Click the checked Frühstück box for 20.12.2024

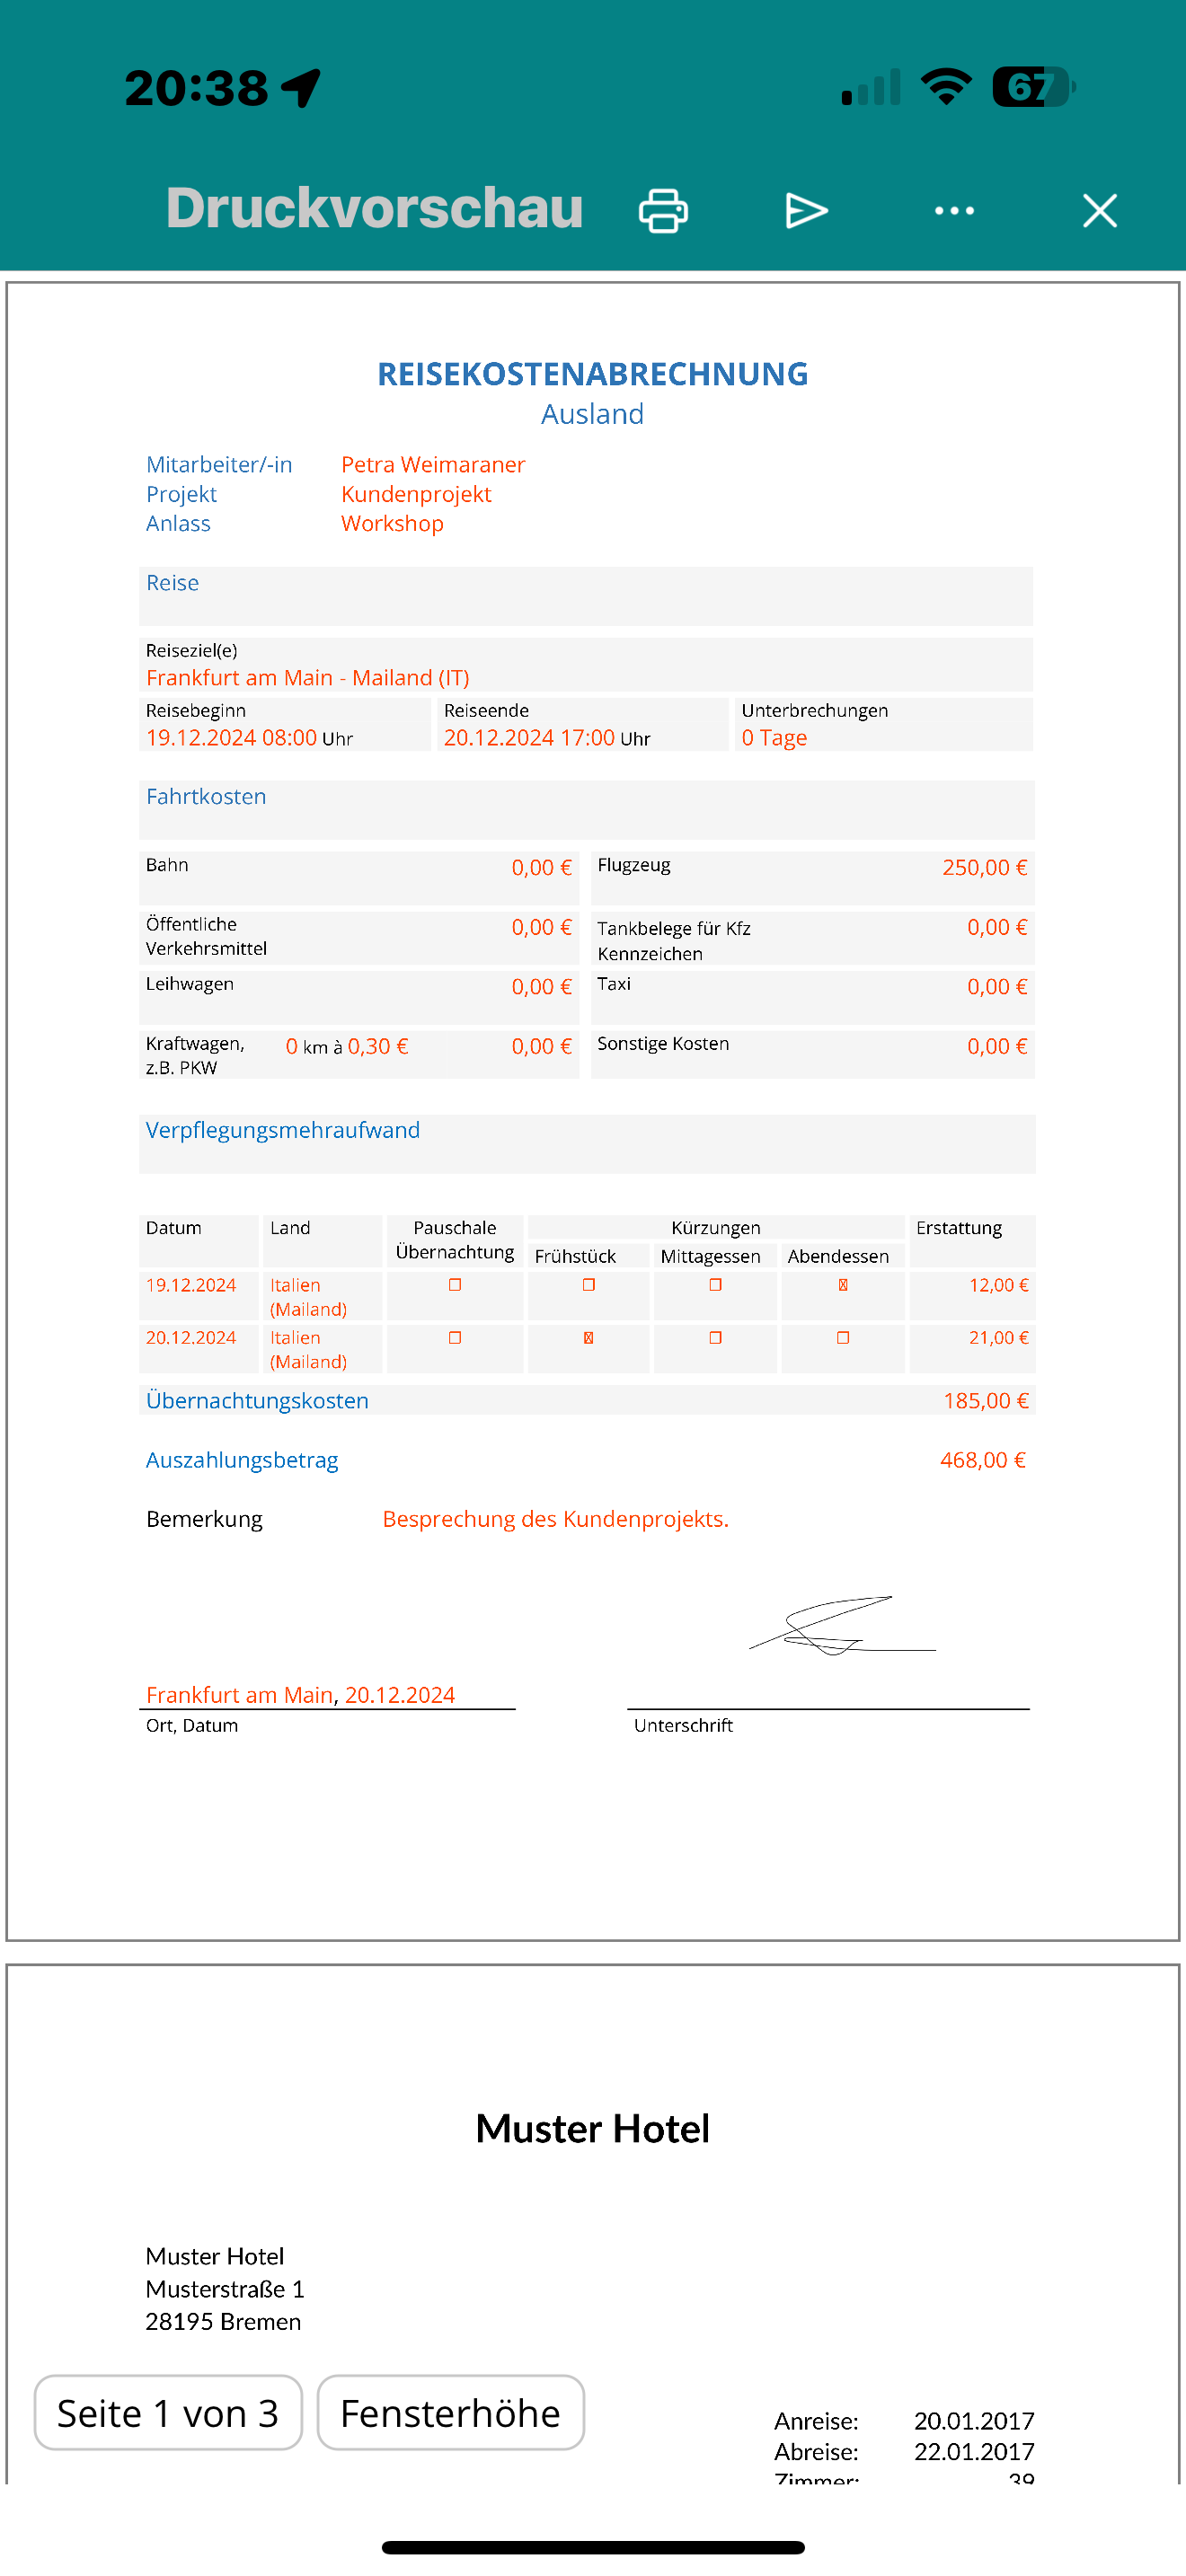point(589,1338)
